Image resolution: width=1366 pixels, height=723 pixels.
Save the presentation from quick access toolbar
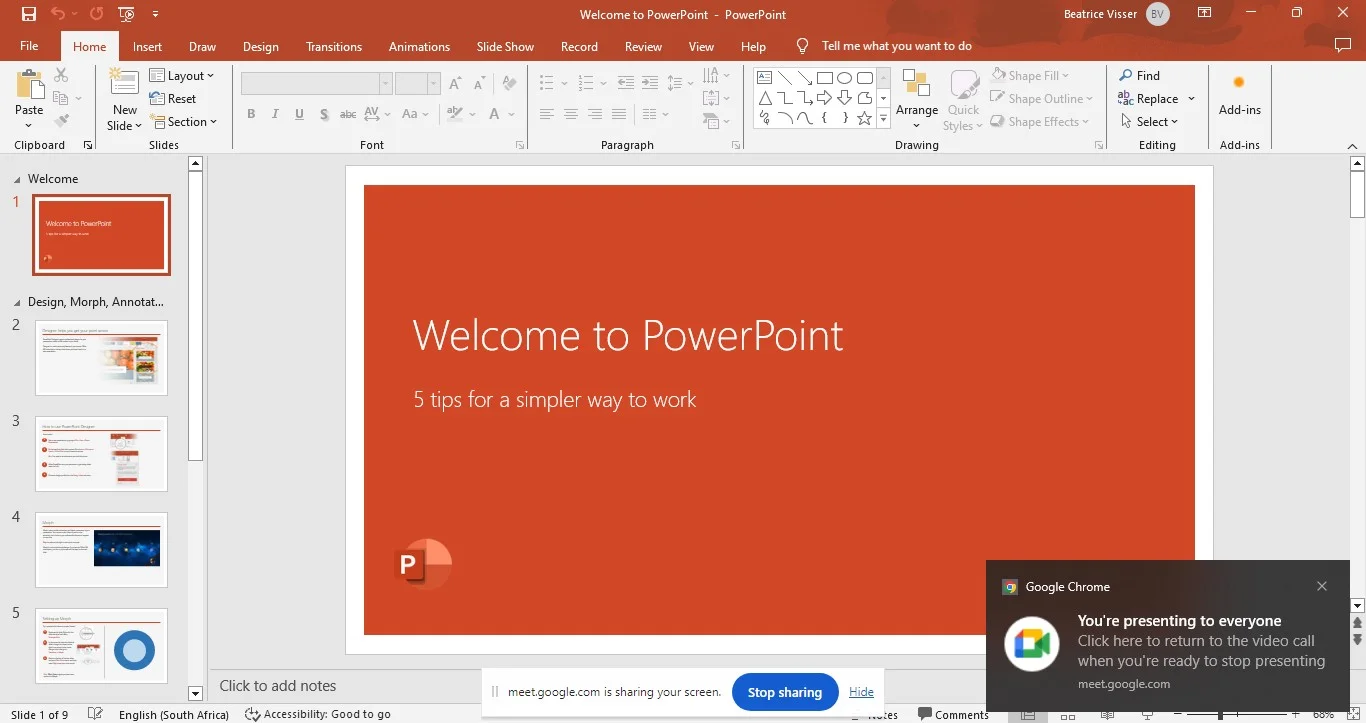[29, 14]
